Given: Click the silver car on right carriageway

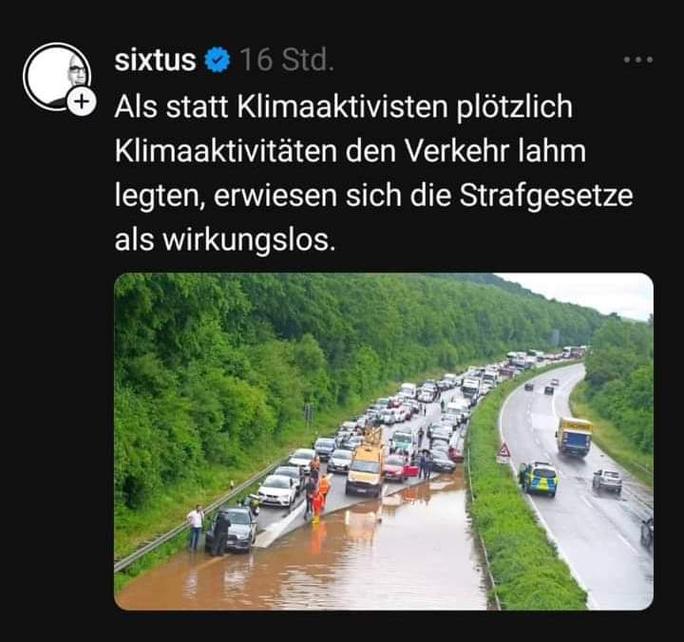Looking at the screenshot, I should tap(607, 481).
